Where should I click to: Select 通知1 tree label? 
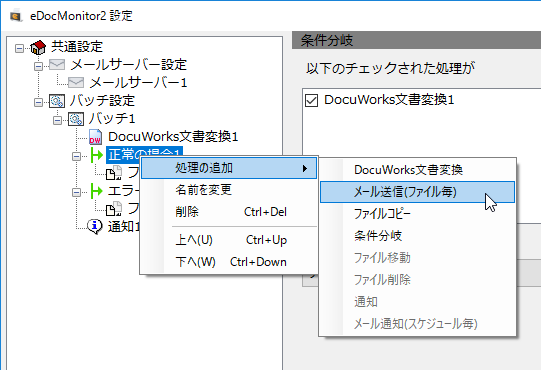tap(124, 226)
